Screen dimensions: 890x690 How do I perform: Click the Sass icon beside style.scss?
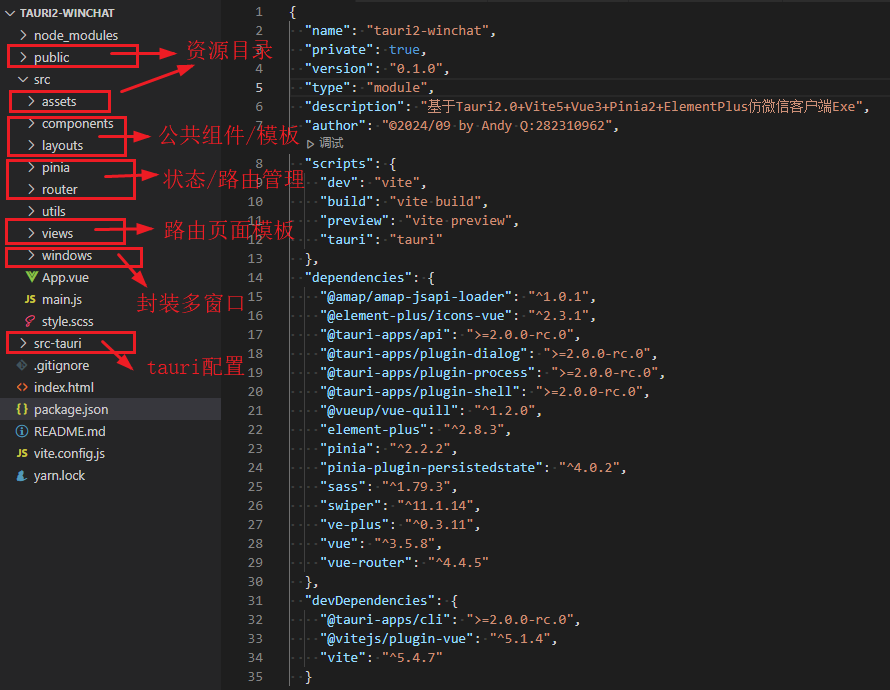(30, 321)
